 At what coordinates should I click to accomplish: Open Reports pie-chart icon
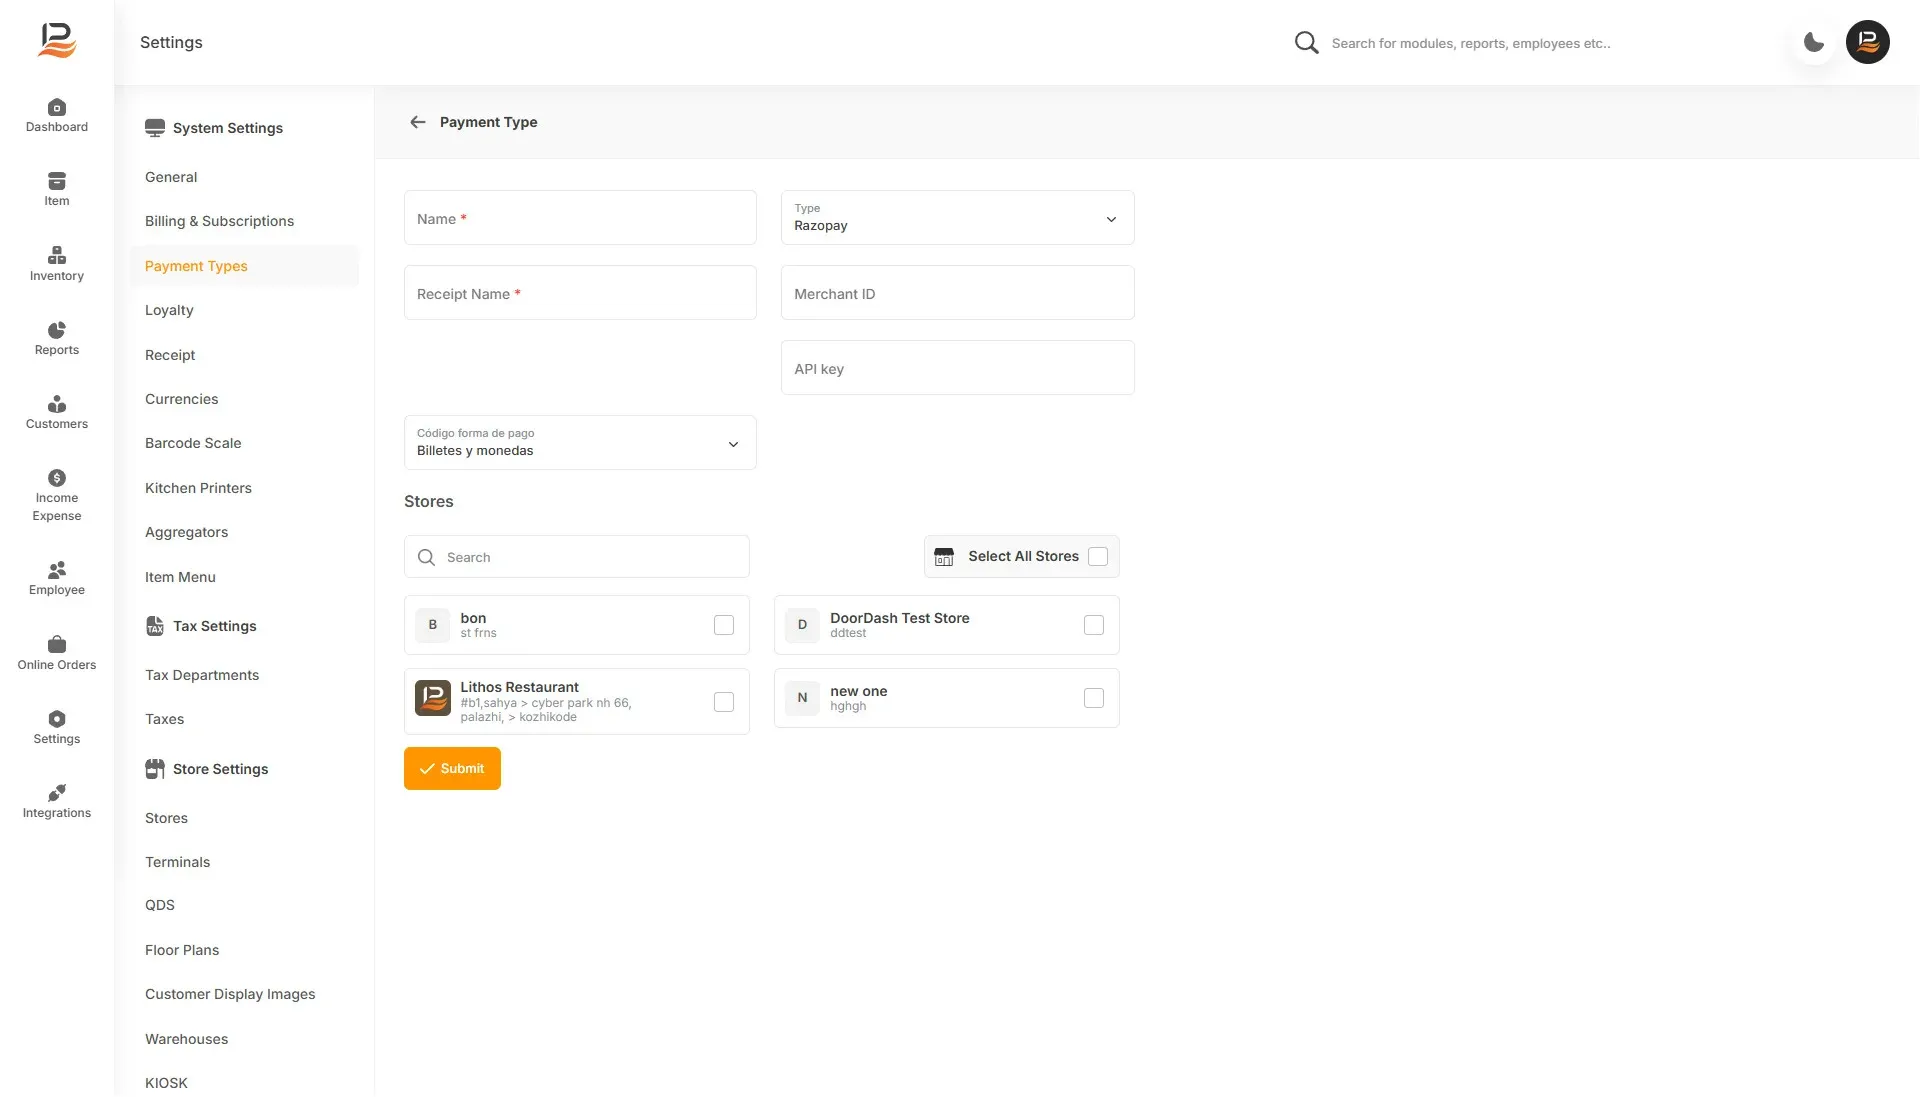coord(57,330)
